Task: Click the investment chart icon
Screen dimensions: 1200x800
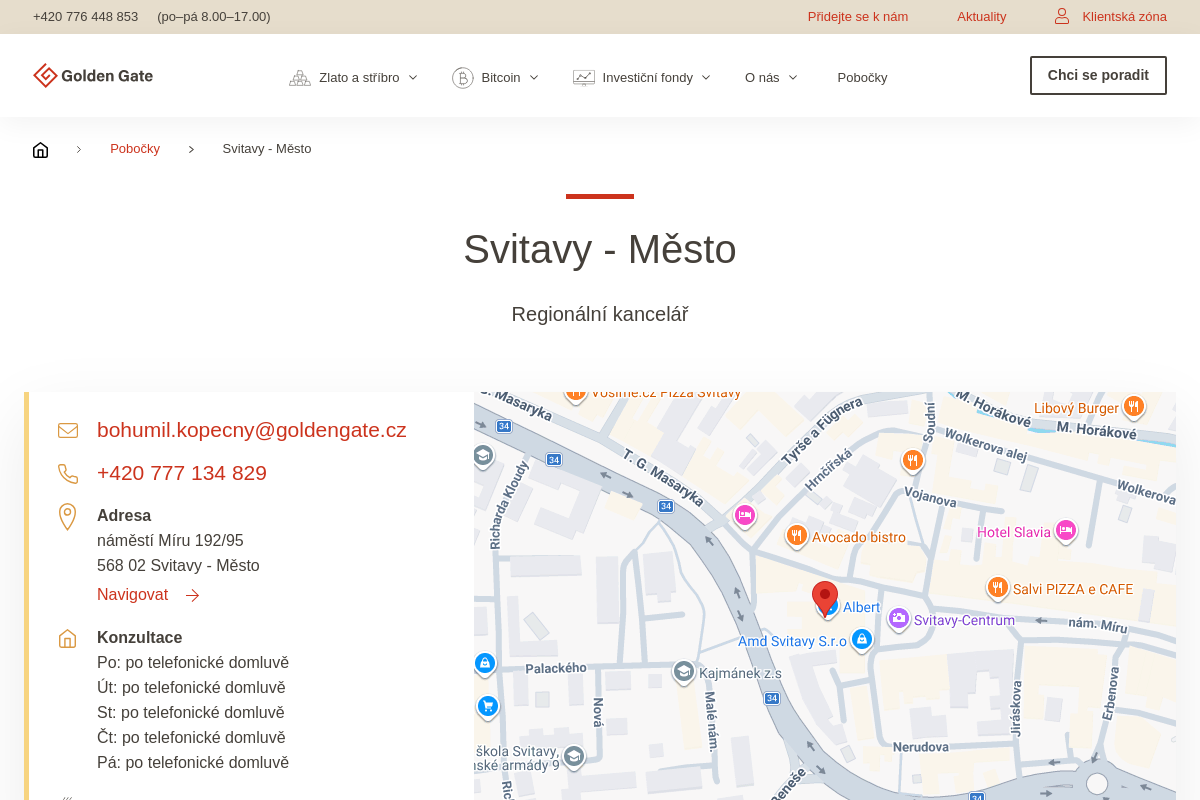Action: point(584,78)
